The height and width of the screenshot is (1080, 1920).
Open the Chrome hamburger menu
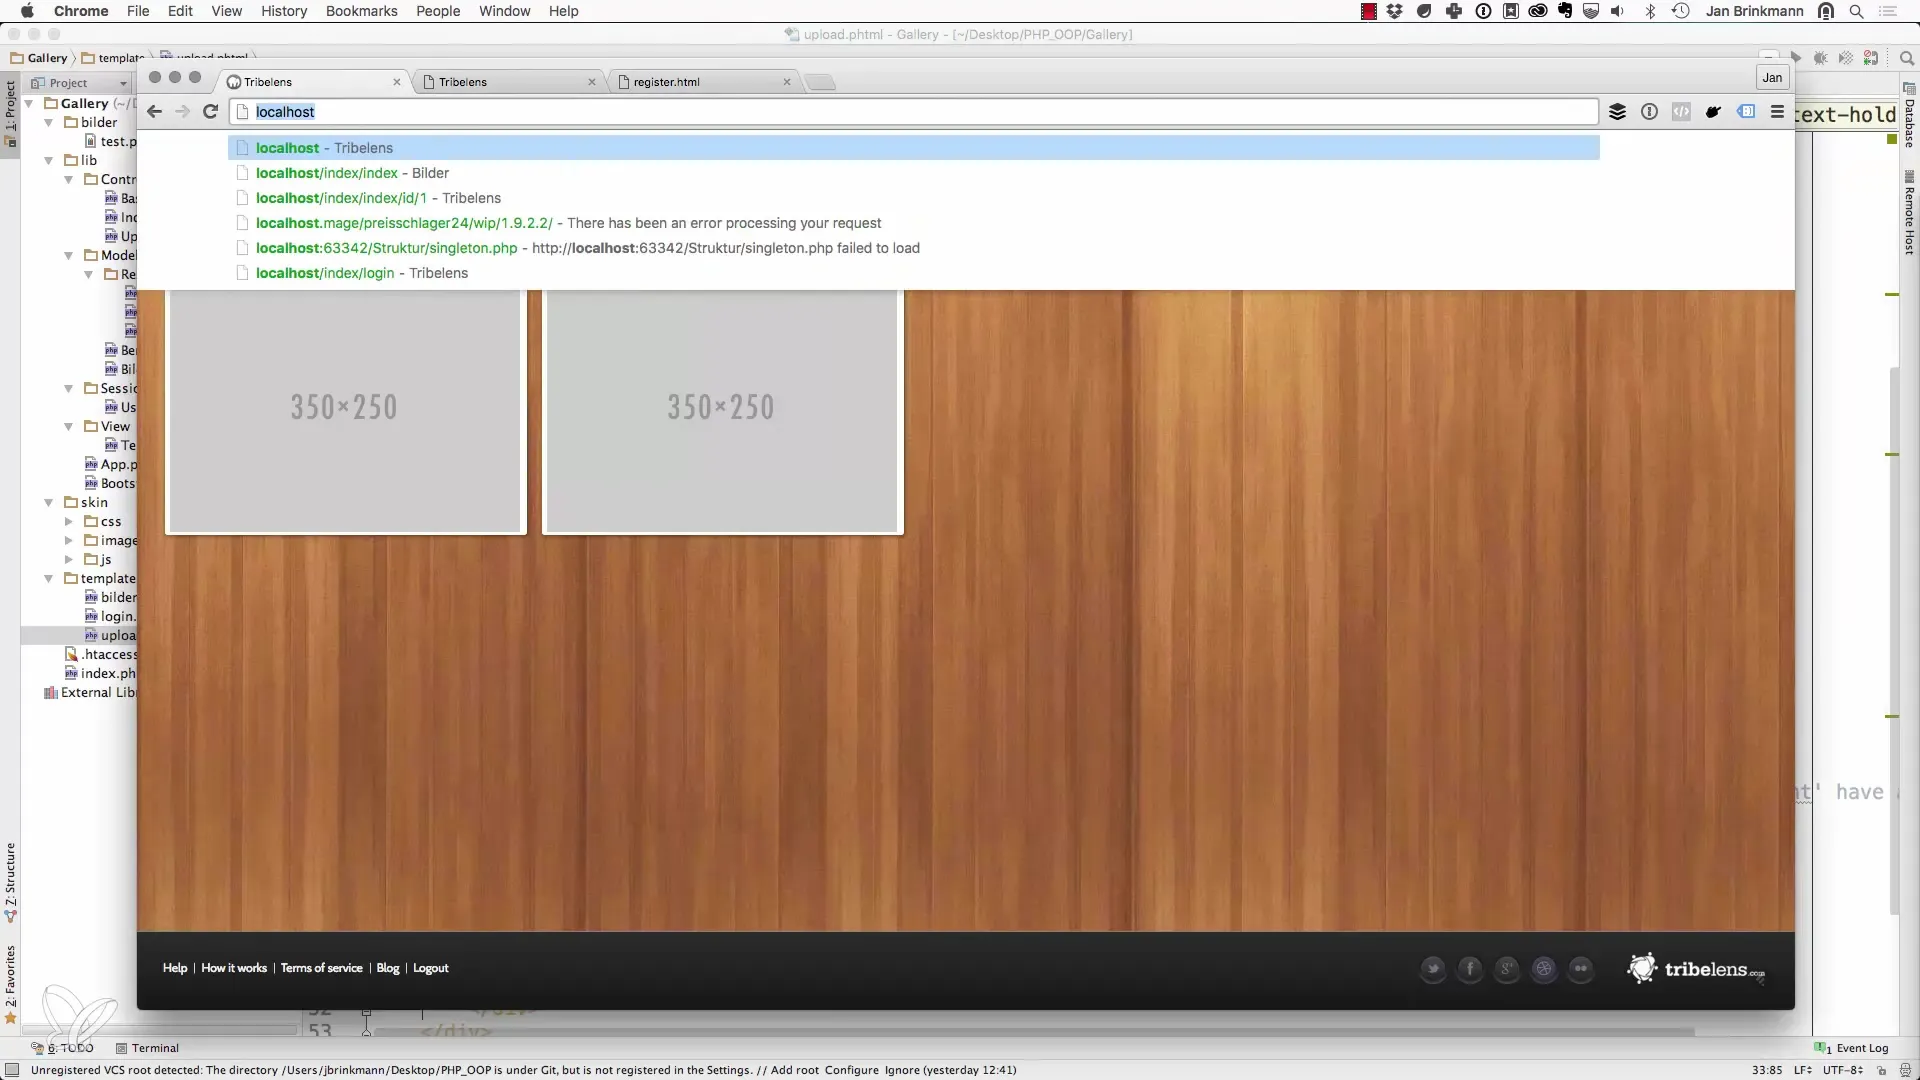tap(1777, 112)
